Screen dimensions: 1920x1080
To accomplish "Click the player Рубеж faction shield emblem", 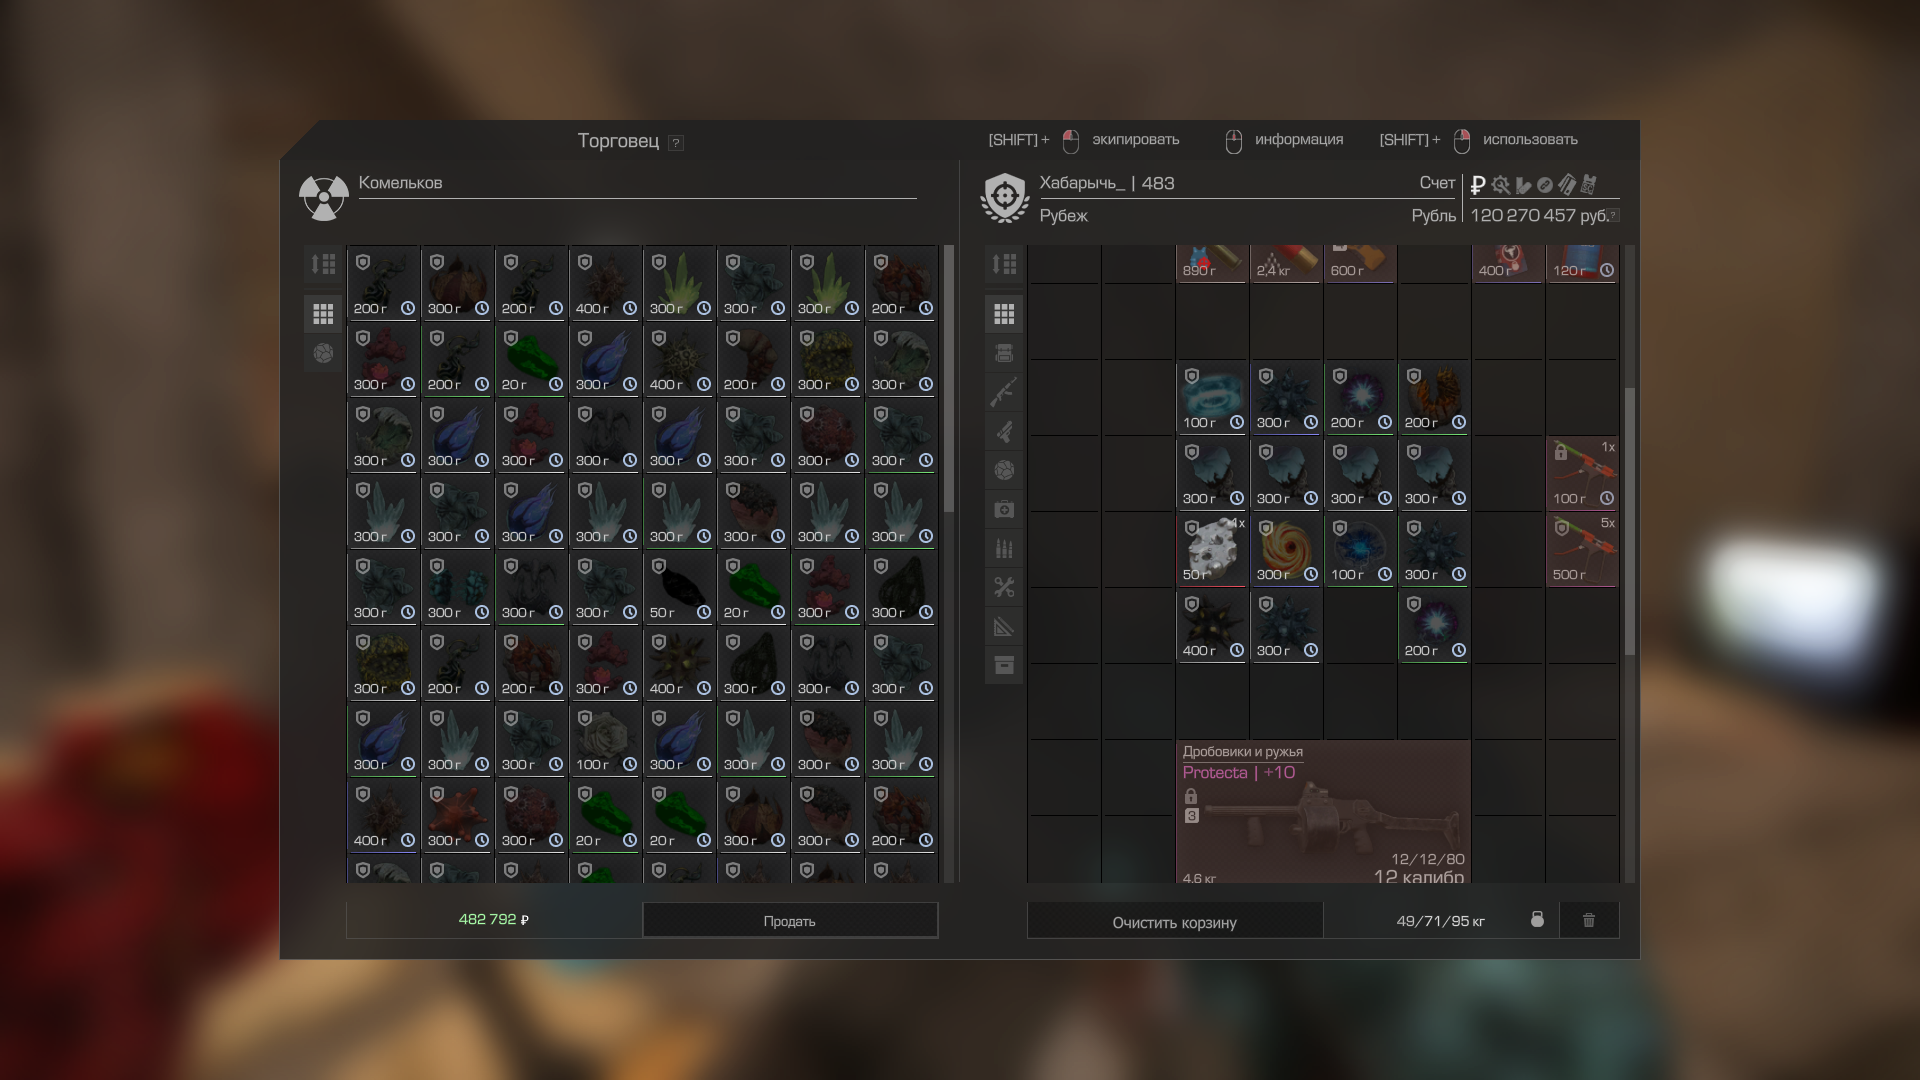I will click(x=1005, y=198).
